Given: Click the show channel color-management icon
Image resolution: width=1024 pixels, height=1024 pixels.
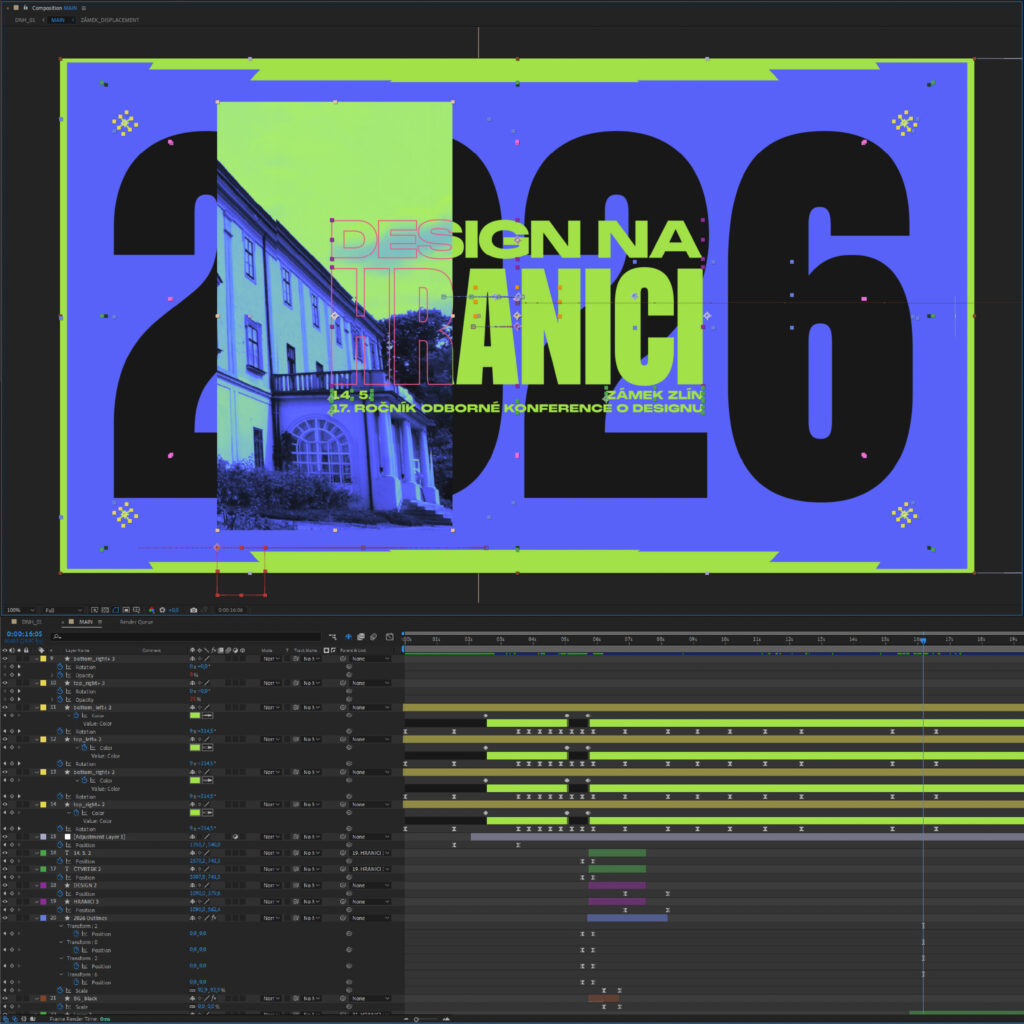Looking at the screenshot, I should (152, 610).
